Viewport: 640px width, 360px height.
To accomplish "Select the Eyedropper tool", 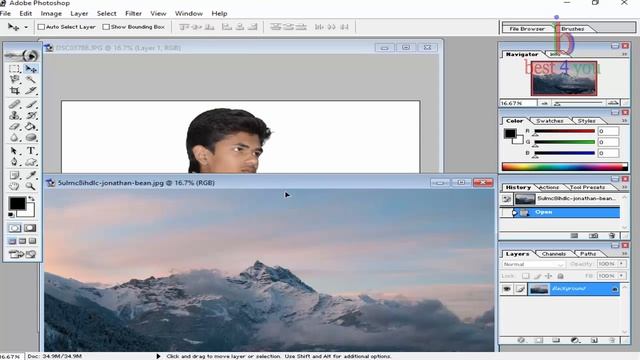I will tap(31, 176).
